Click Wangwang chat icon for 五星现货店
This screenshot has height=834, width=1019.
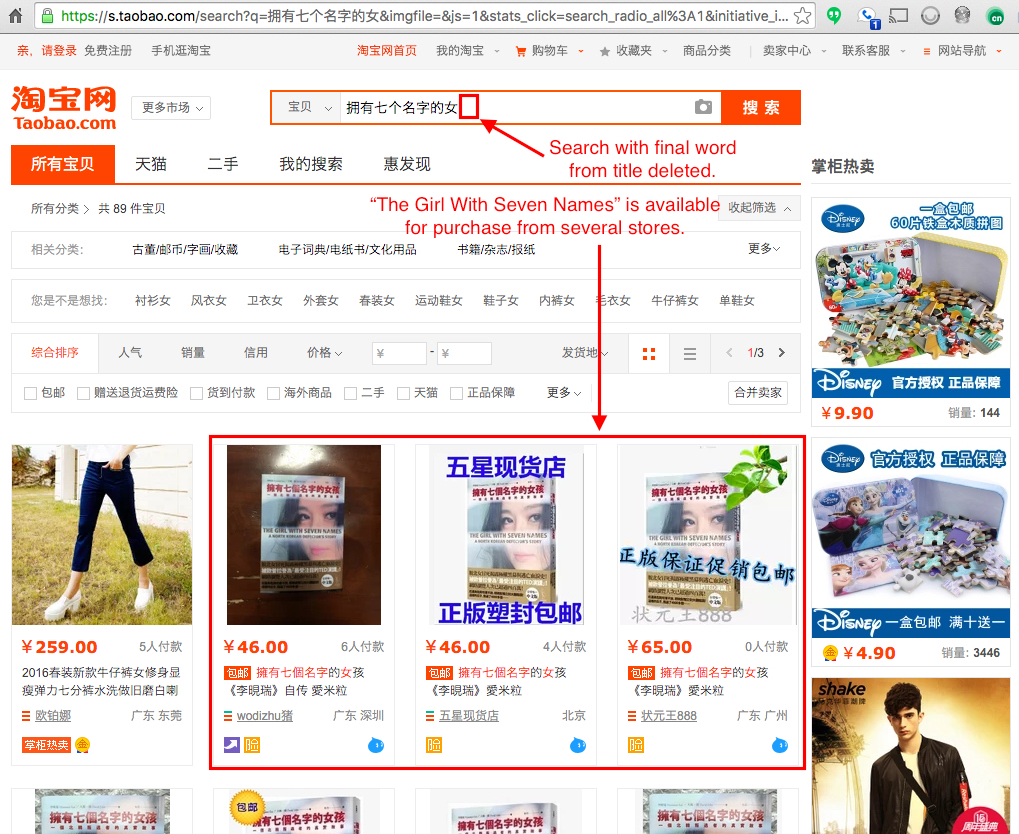click(x=578, y=745)
